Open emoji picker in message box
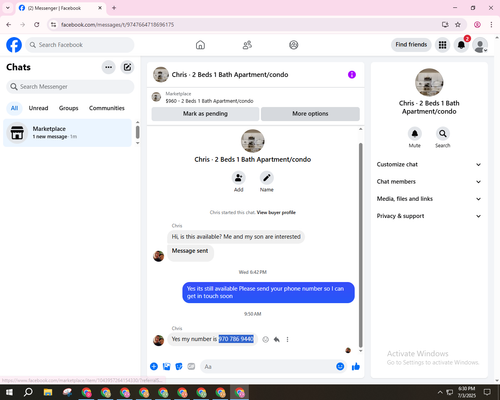 pos(340,367)
